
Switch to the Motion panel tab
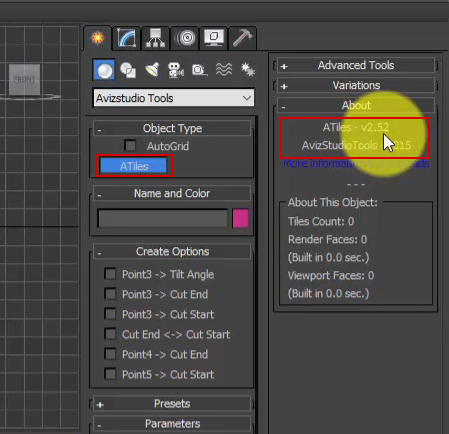[x=185, y=38]
